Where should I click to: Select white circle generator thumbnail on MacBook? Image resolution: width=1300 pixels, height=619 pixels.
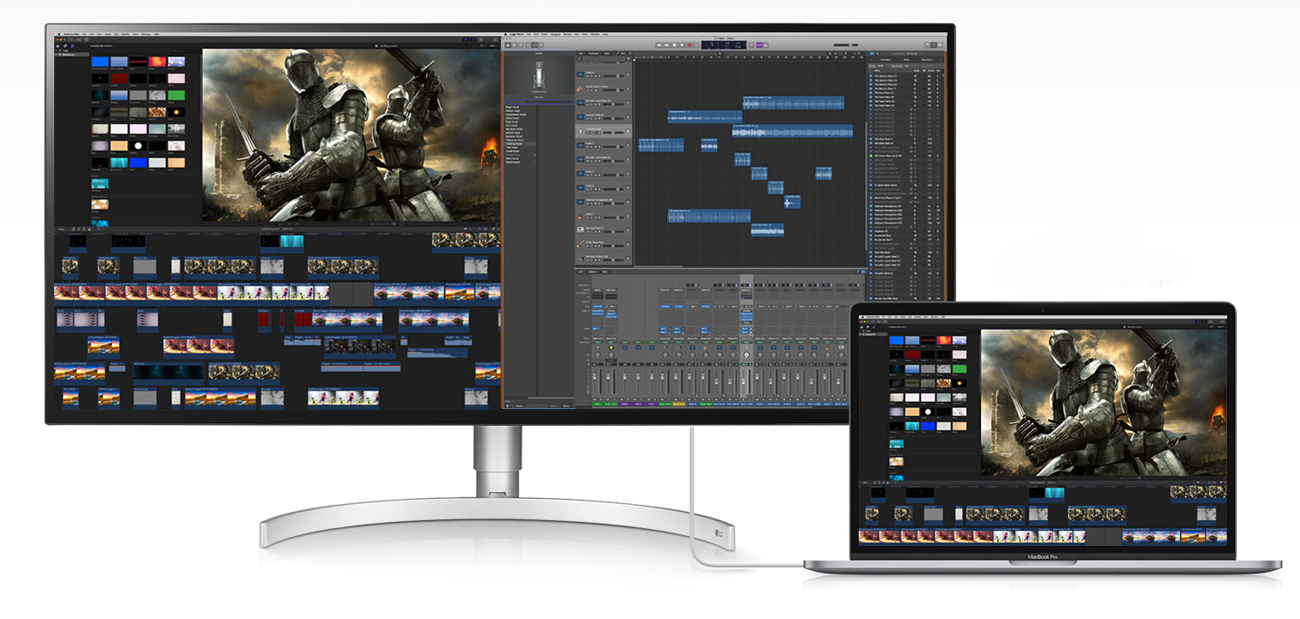(928, 412)
